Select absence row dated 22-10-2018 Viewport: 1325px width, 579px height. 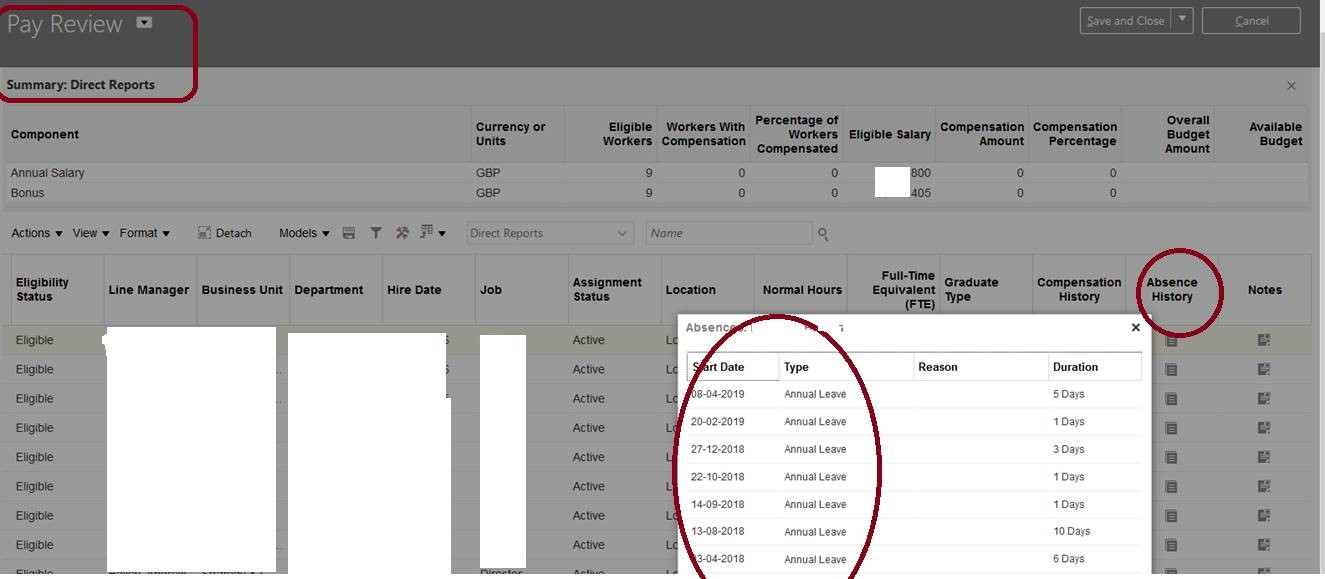pyautogui.click(x=914, y=477)
